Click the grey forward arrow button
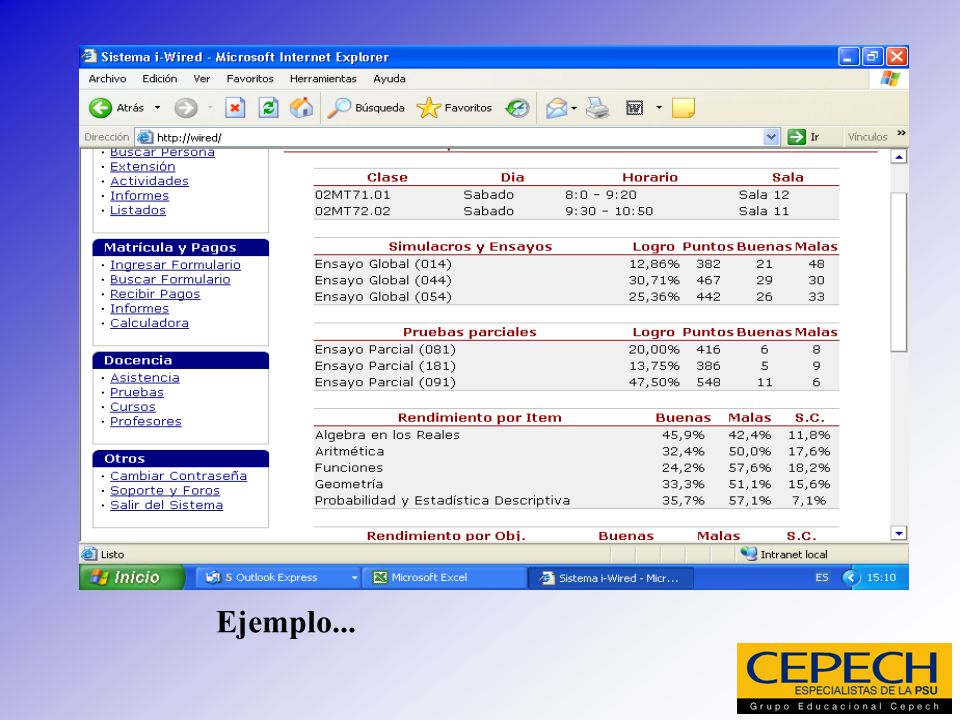This screenshot has width=960, height=720. point(186,108)
